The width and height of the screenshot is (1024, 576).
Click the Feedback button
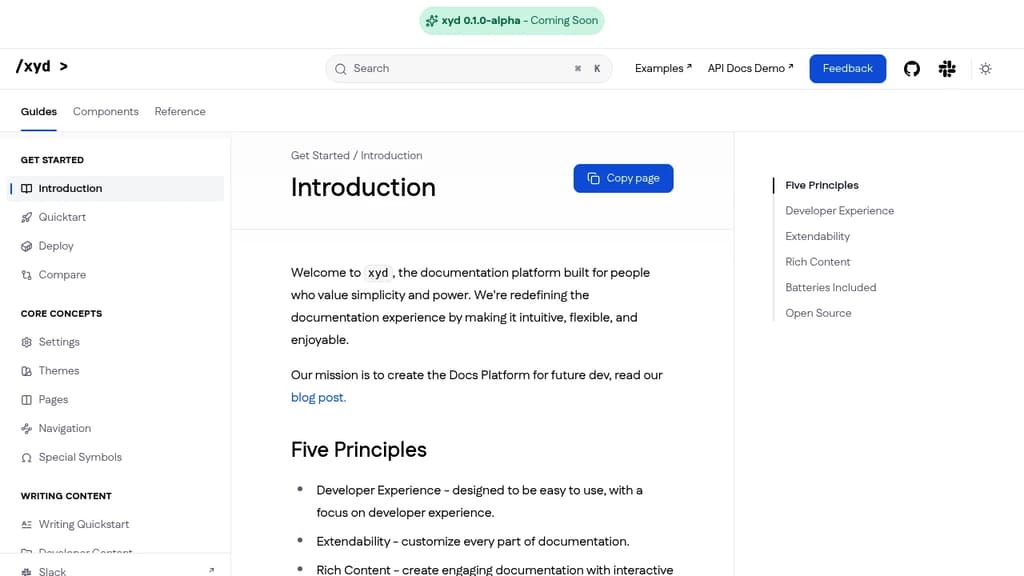tap(847, 68)
